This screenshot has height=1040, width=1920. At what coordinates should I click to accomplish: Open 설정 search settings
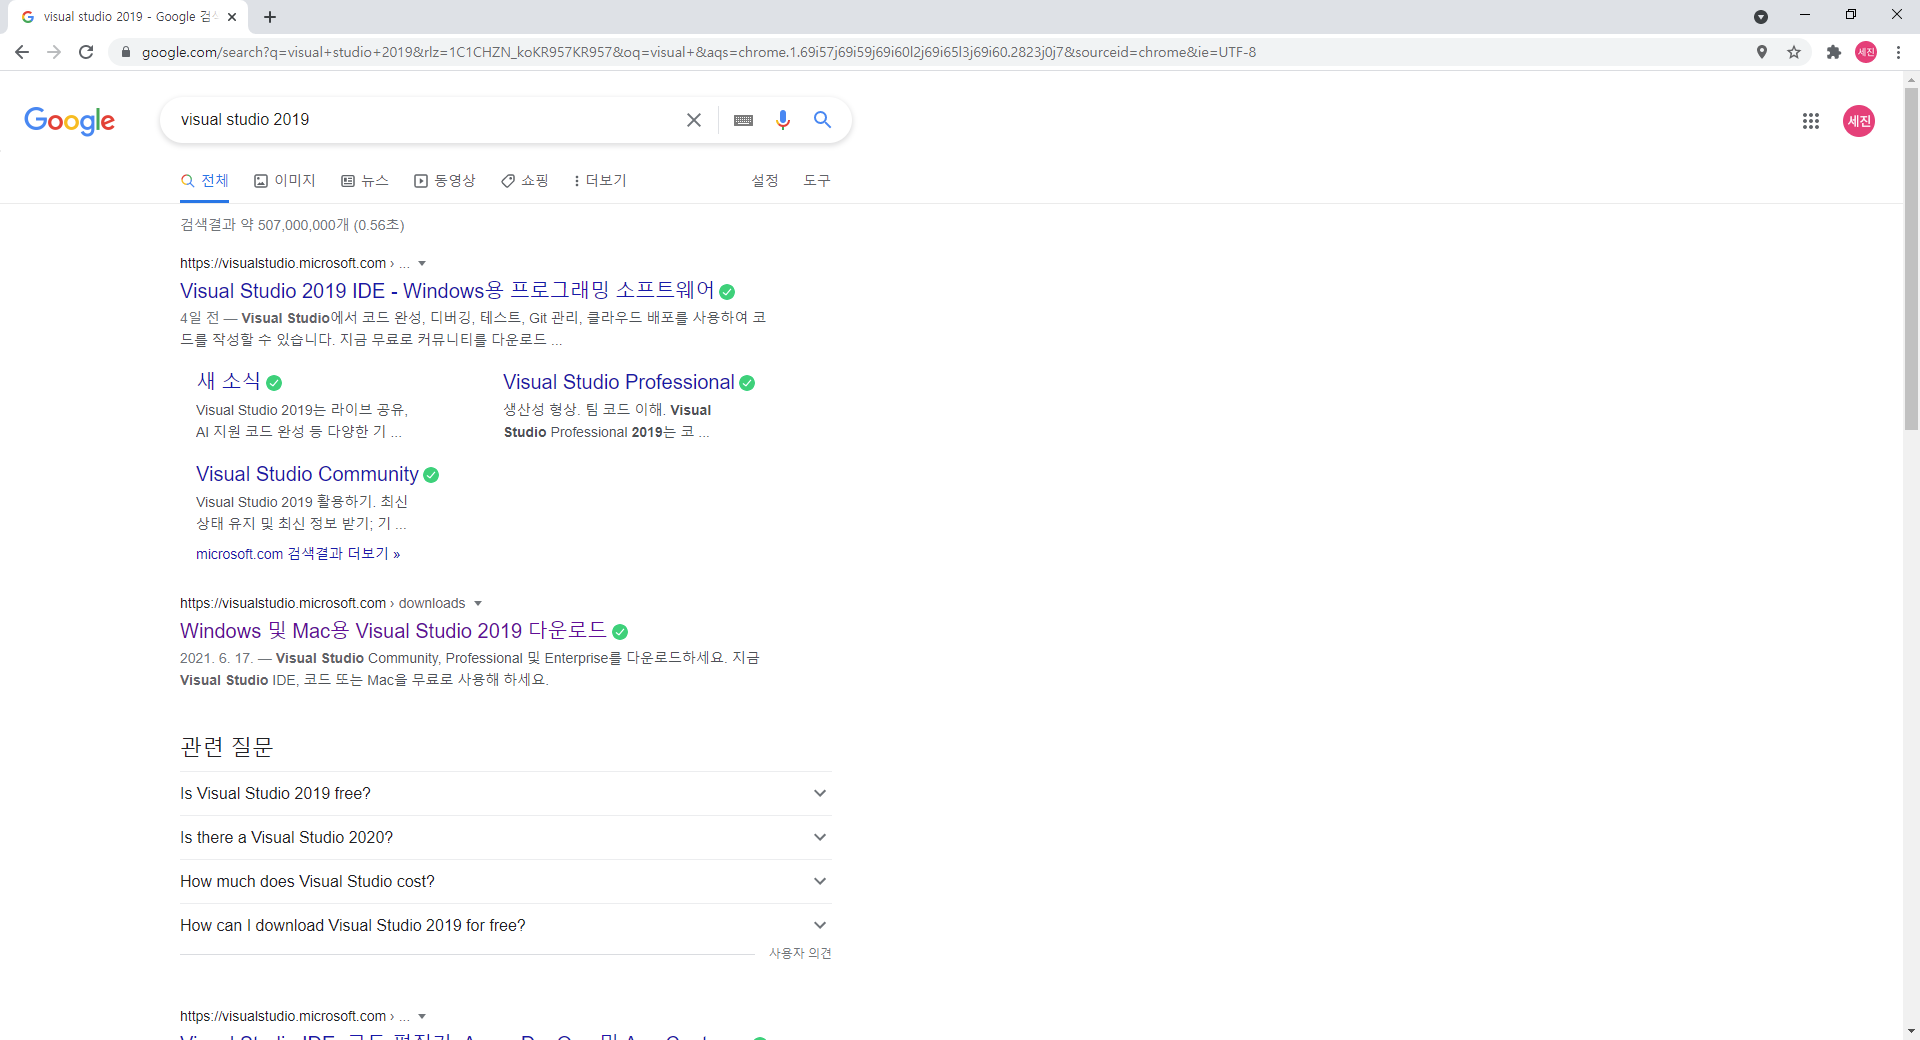pos(765,181)
